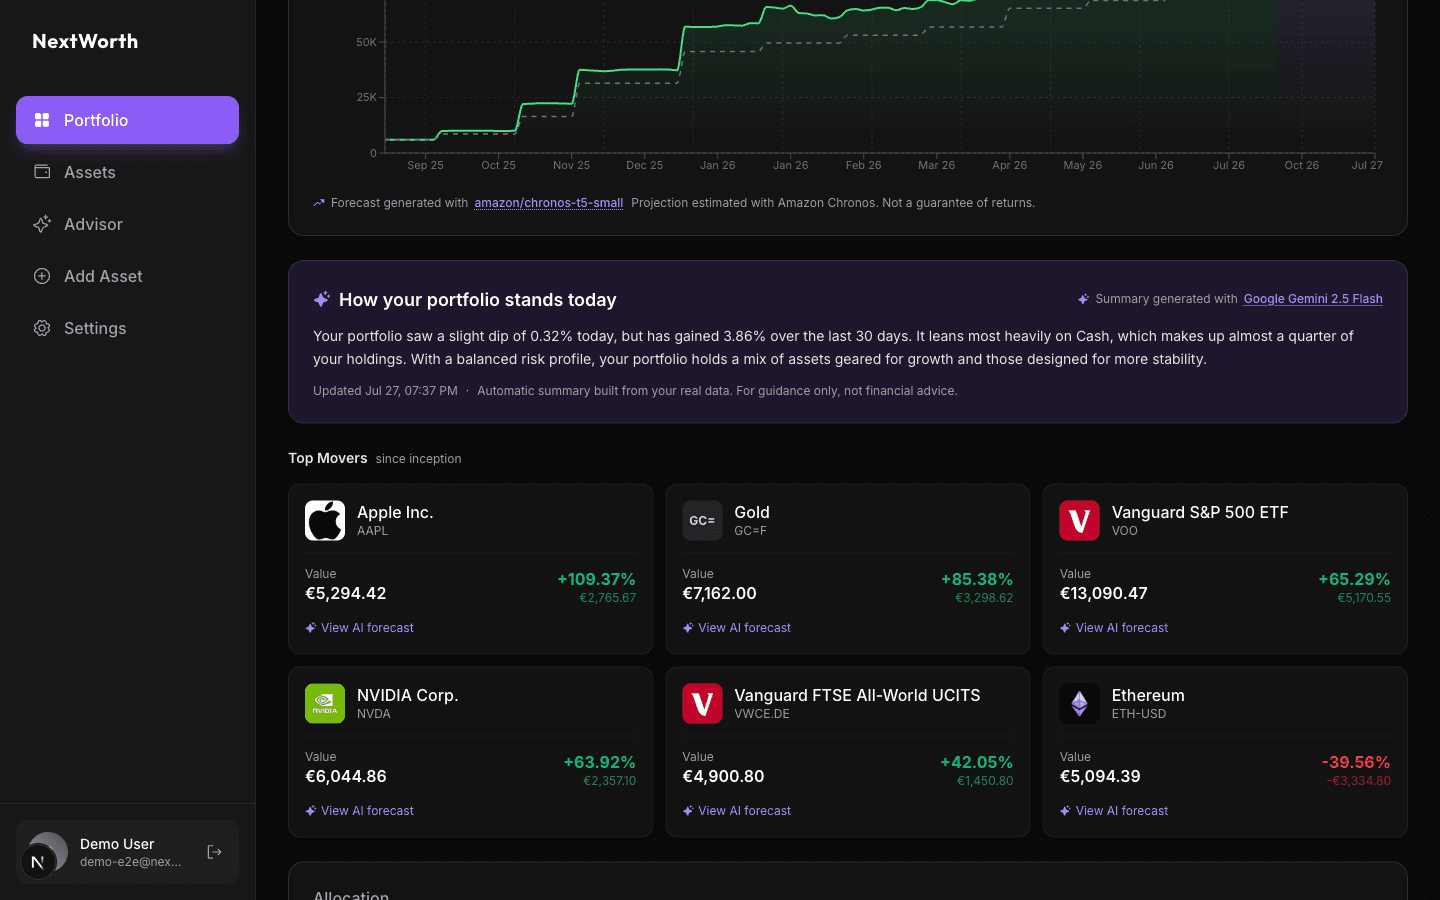The image size is (1440, 900).
Task: Click the €4,900.80 value
Action: (x=723, y=776)
